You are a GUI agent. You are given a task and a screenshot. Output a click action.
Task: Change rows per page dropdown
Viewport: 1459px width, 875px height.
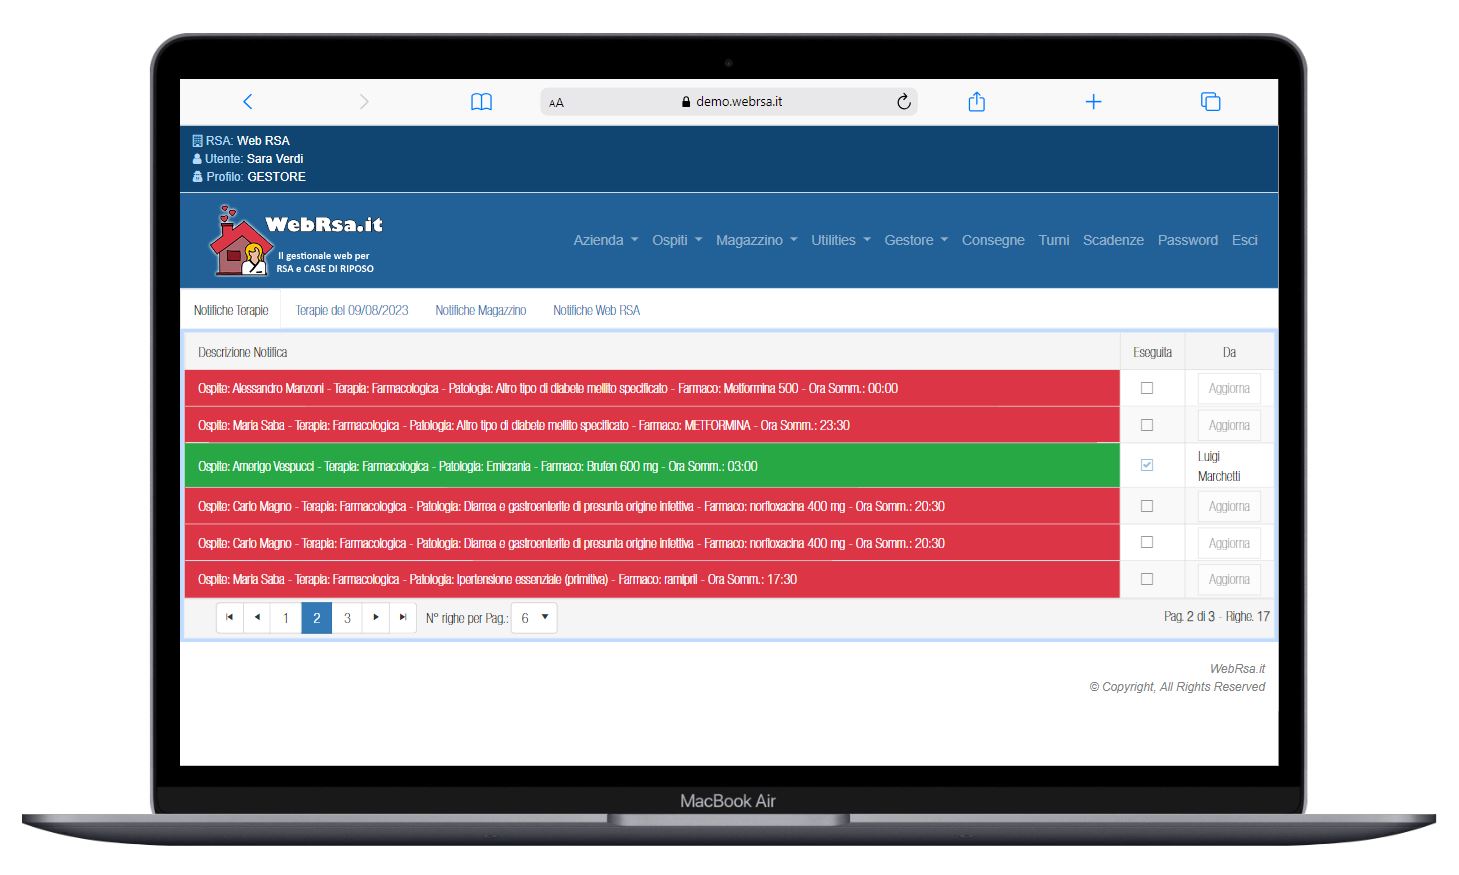[x=533, y=618]
